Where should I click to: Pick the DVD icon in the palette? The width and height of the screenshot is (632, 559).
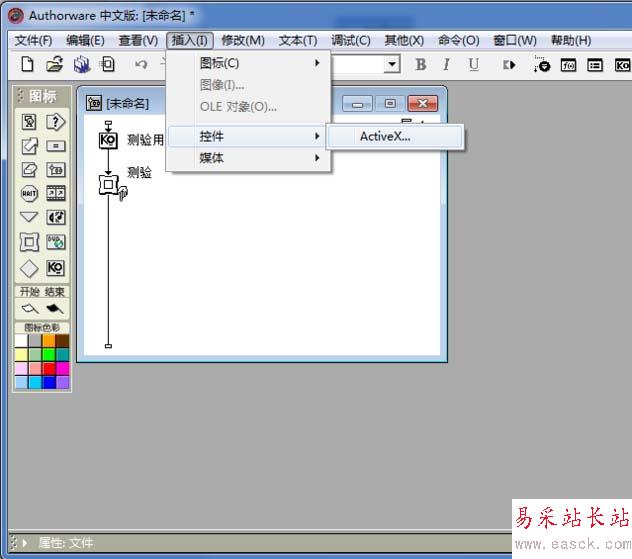pyautogui.click(x=56, y=242)
